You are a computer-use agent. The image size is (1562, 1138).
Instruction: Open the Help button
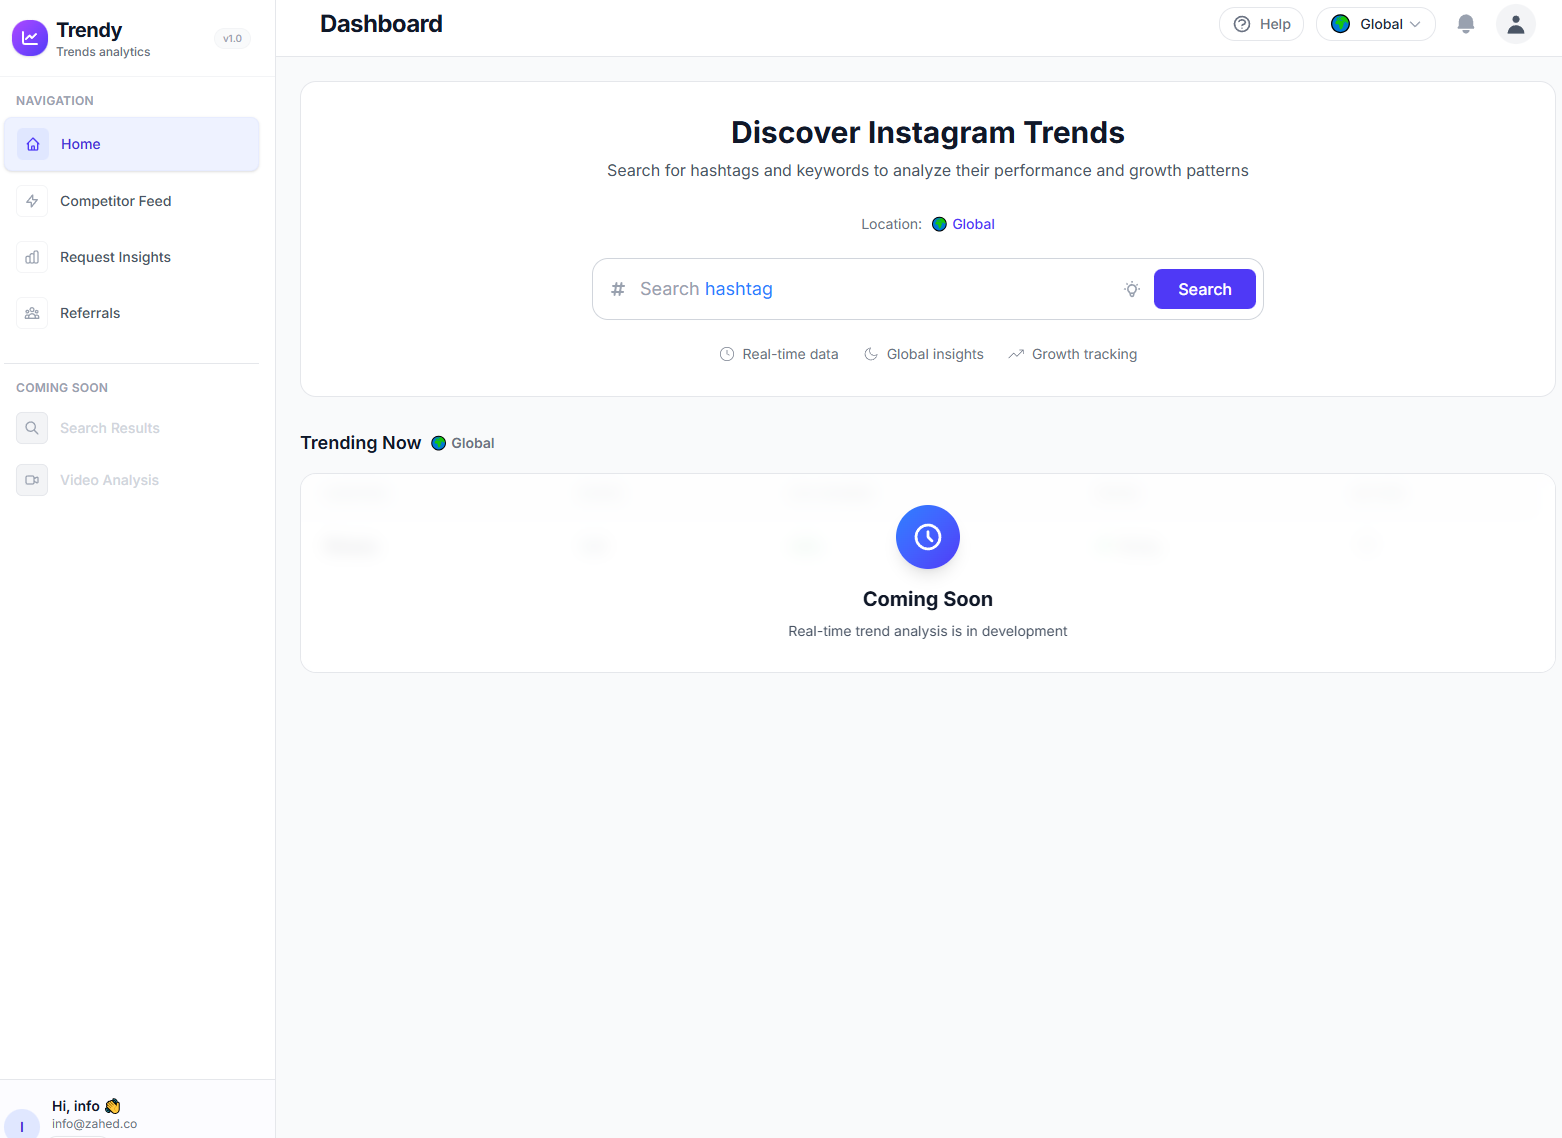pos(1261,24)
